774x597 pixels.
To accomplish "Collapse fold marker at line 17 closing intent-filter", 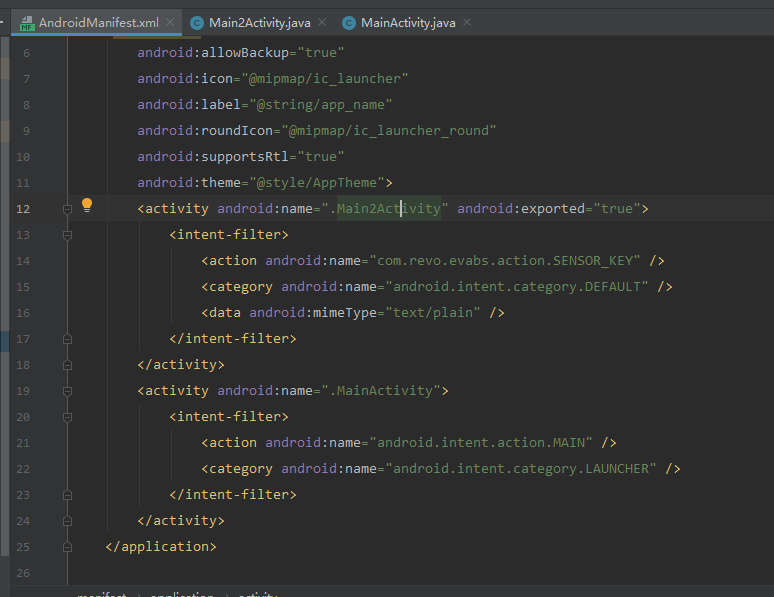I will coord(68,339).
